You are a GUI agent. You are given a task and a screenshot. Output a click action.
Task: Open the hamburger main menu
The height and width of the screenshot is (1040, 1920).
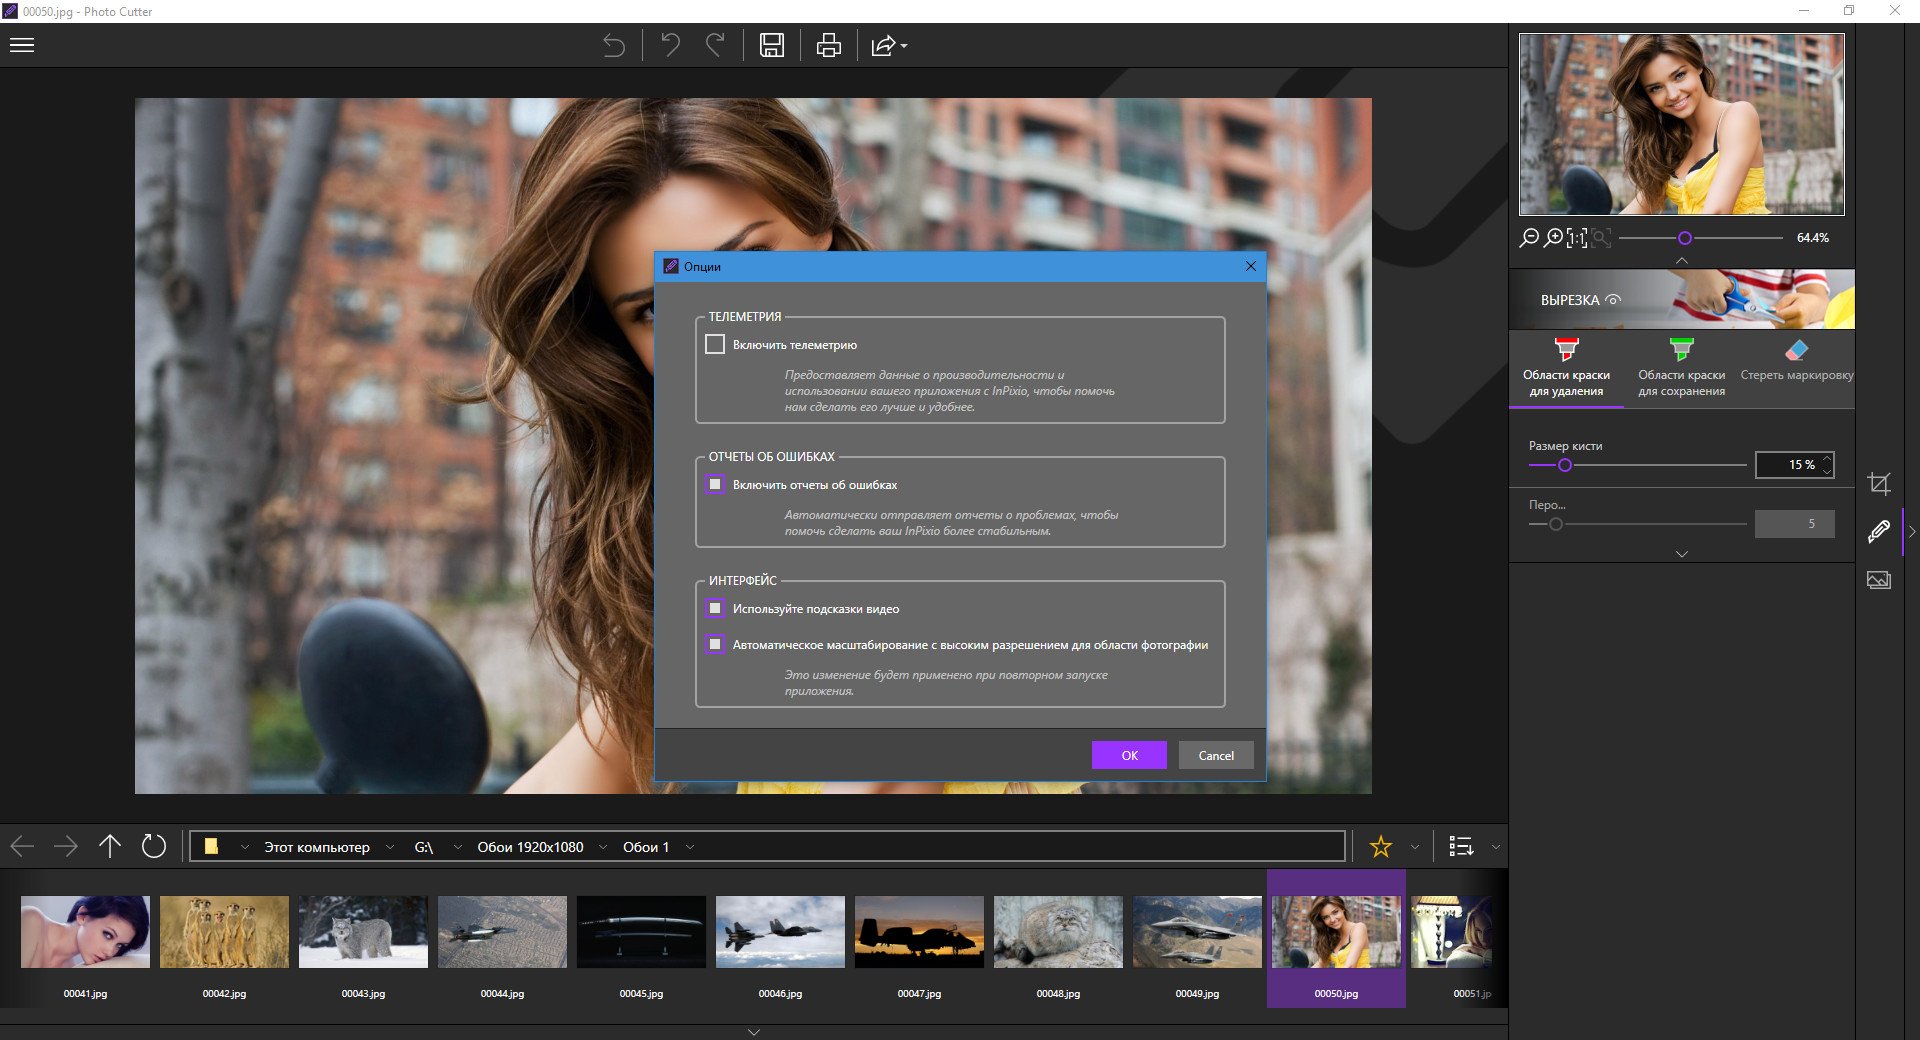click(22, 45)
